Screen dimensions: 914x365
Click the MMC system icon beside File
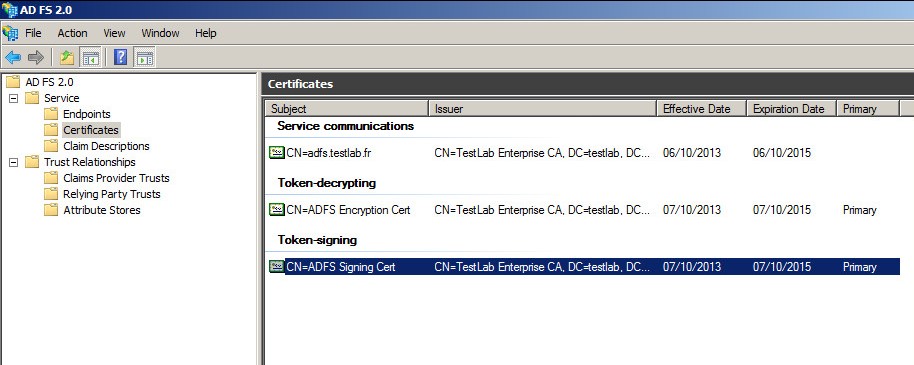(x=10, y=33)
